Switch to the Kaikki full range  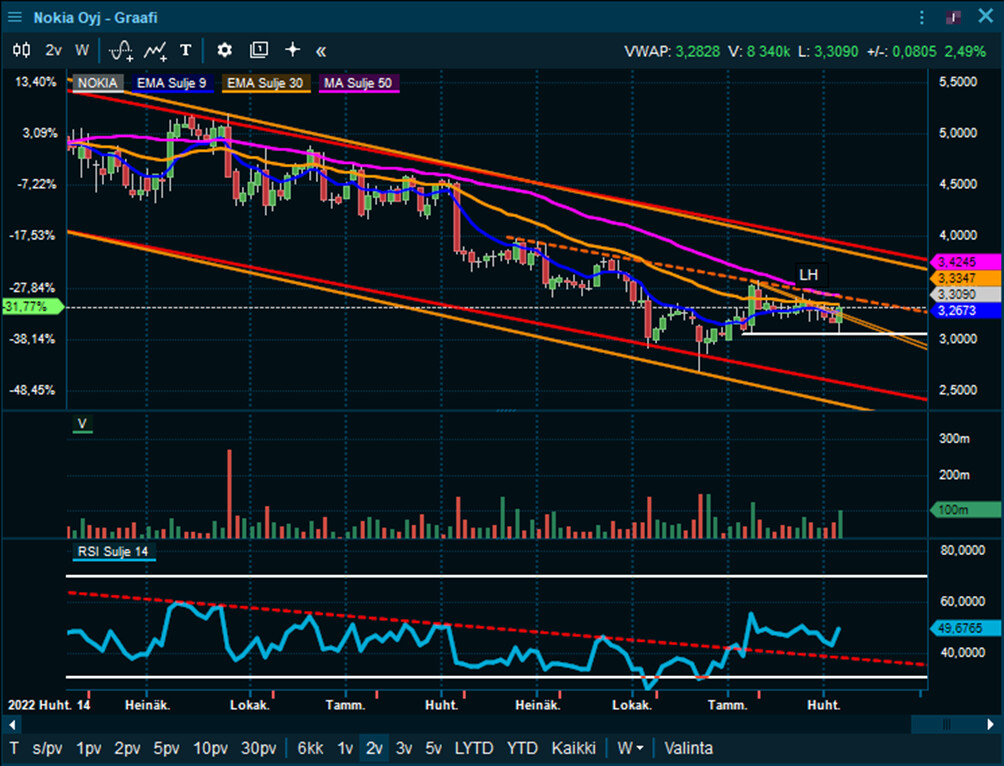[x=573, y=748]
